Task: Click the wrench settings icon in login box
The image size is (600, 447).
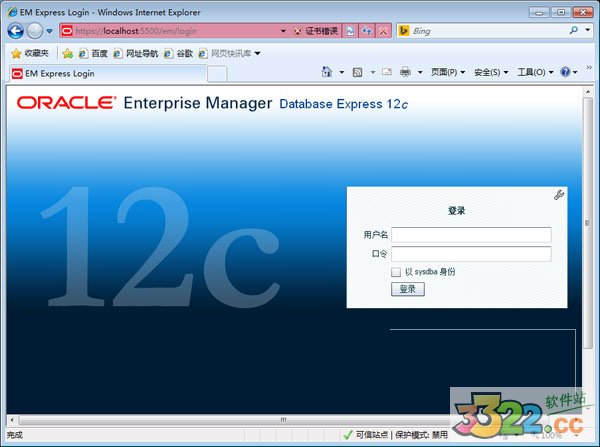Action: pos(559,195)
